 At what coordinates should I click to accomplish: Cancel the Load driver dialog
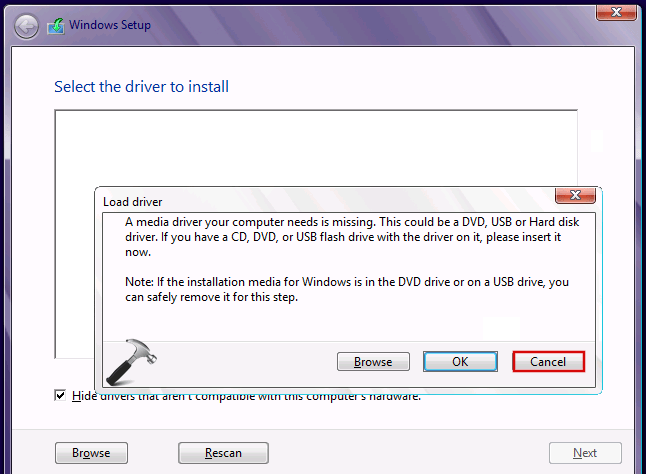click(548, 362)
